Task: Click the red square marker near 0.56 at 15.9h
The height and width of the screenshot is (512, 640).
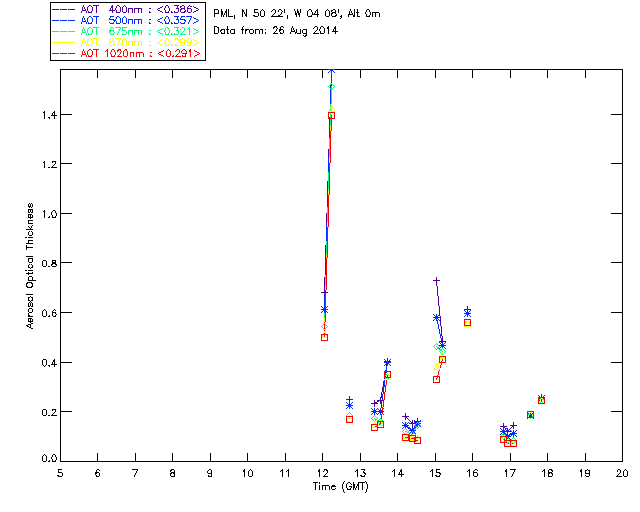Action: (467, 323)
